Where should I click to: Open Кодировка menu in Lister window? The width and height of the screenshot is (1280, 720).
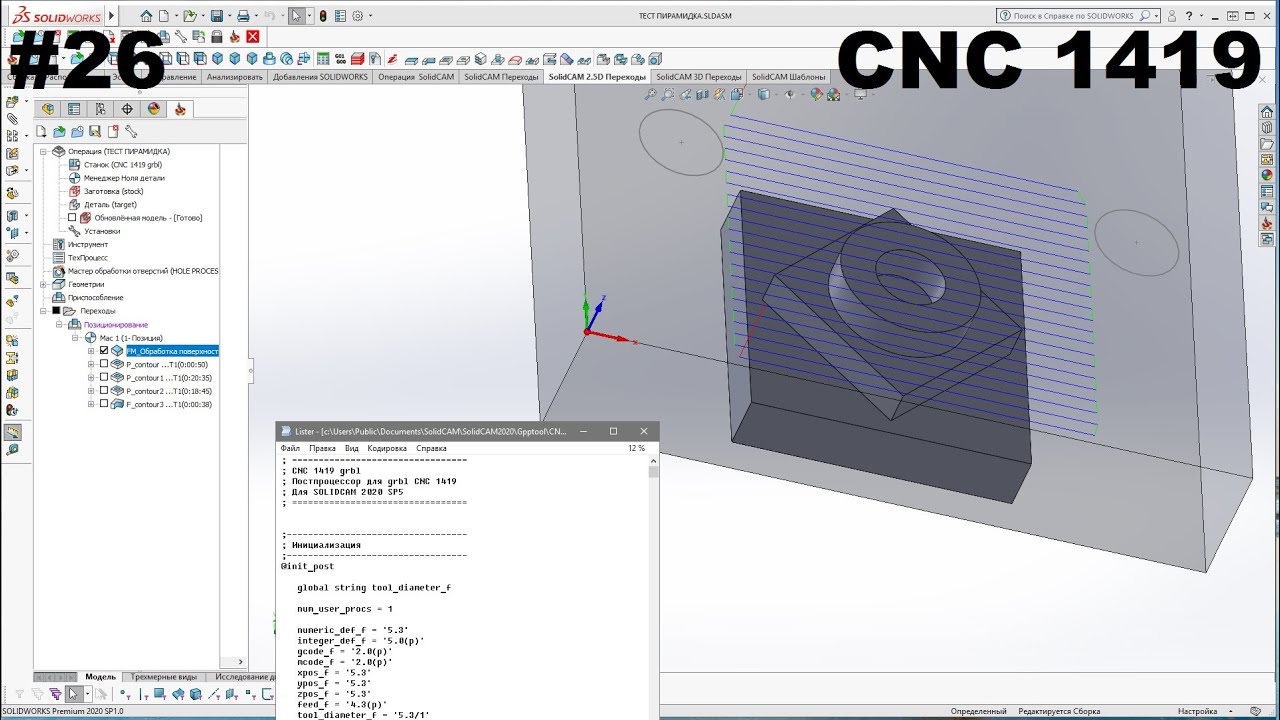click(387, 449)
